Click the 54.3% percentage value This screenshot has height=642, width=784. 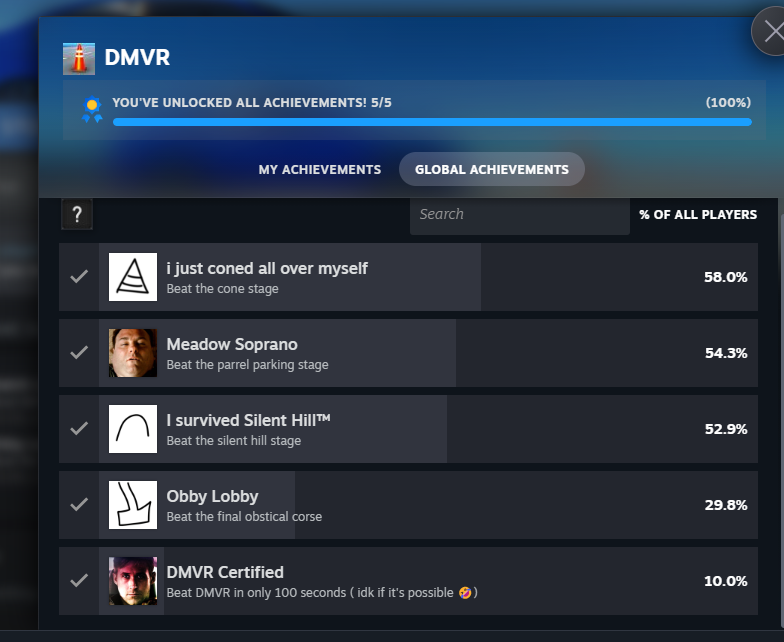[x=726, y=353]
